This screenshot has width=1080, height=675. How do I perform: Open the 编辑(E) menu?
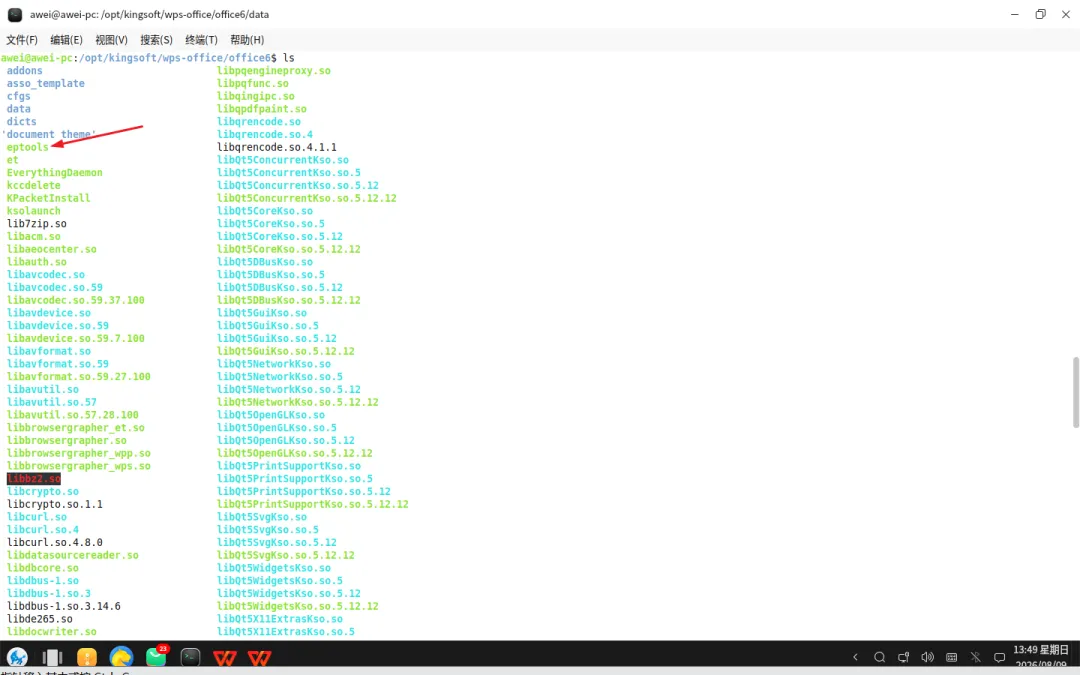pos(66,40)
